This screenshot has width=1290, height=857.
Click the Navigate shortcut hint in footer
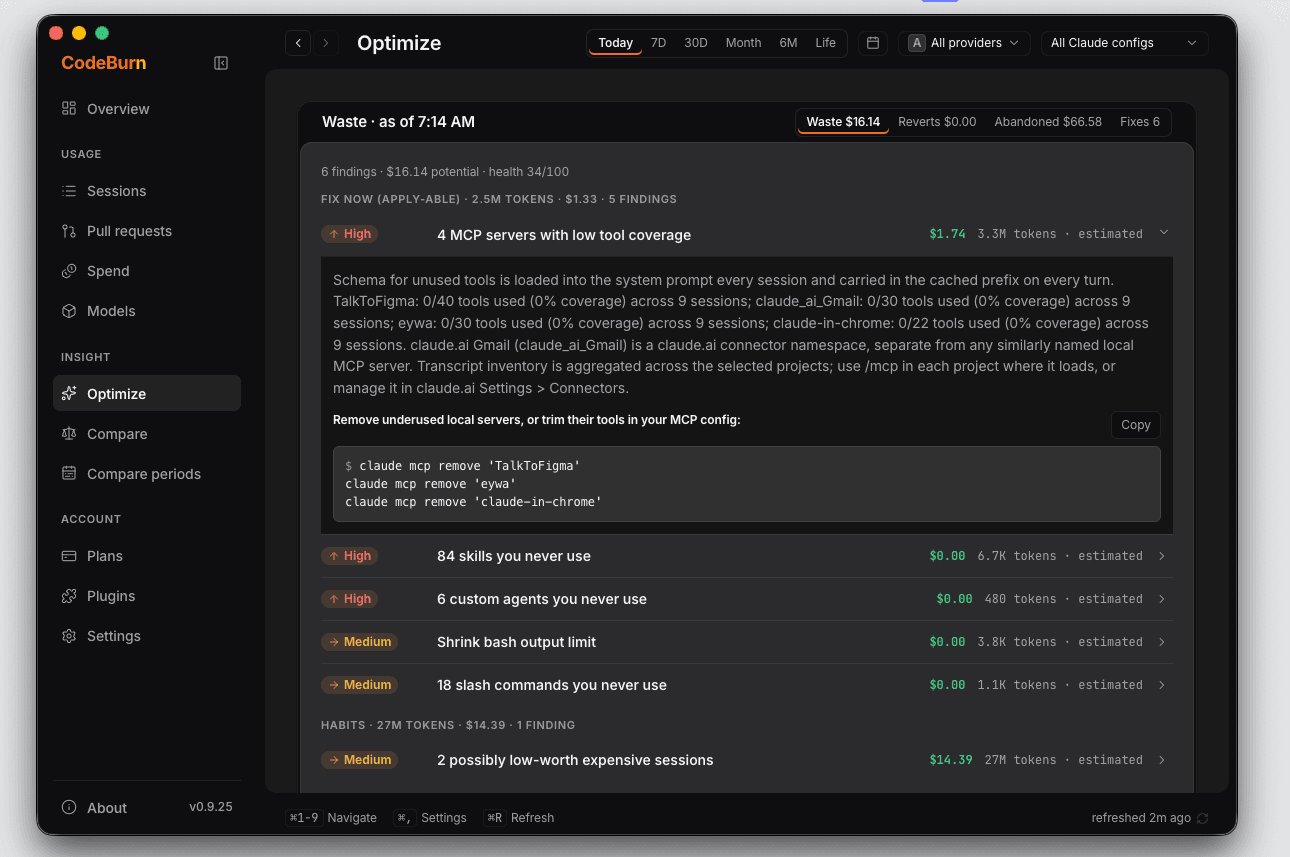click(x=332, y=818)
